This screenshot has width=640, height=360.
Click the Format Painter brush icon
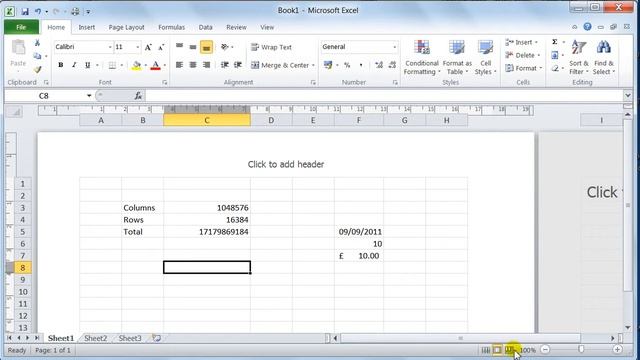(x=38, y=70)
